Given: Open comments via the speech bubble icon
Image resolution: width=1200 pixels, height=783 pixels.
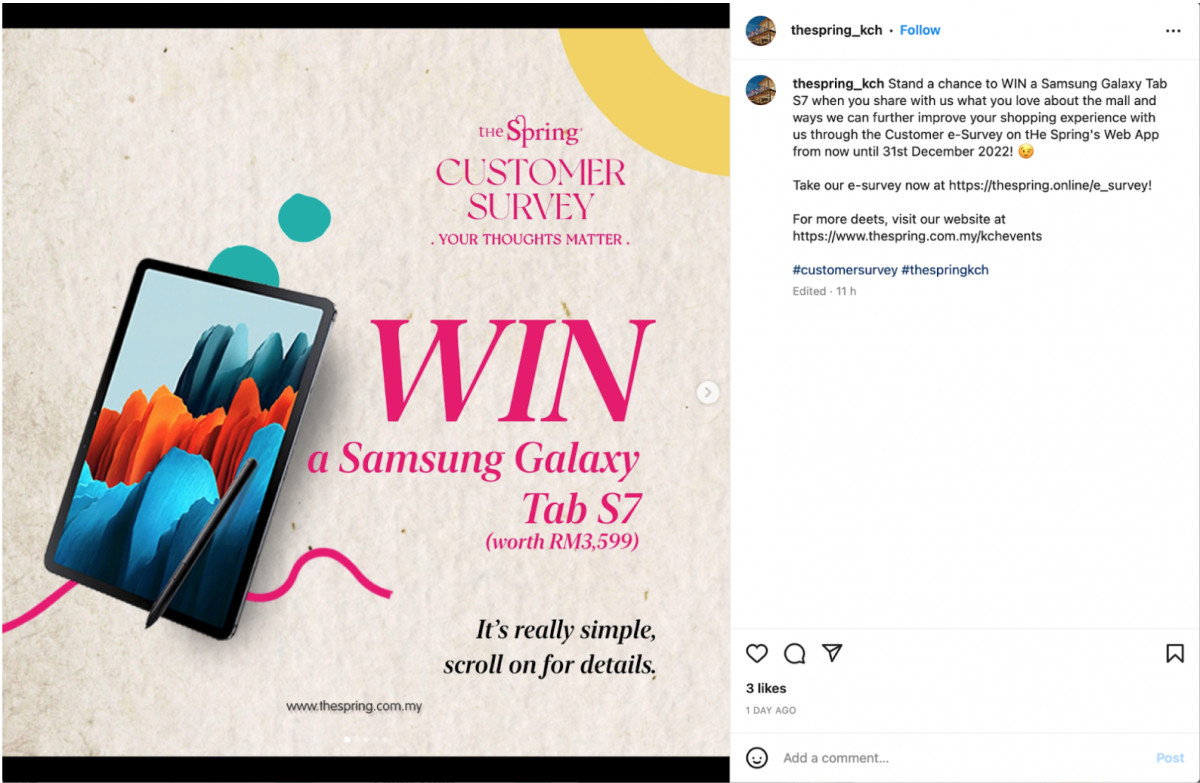Looking at the screenshot, I should click(x=795, y=653).
